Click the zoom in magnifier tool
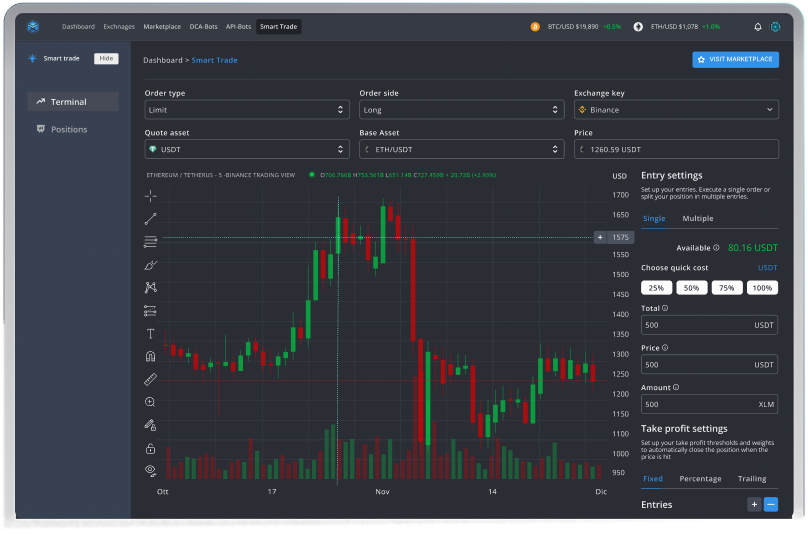Image resolution: width=808 pixels, height=534 pixels. (x=151, y=402)
